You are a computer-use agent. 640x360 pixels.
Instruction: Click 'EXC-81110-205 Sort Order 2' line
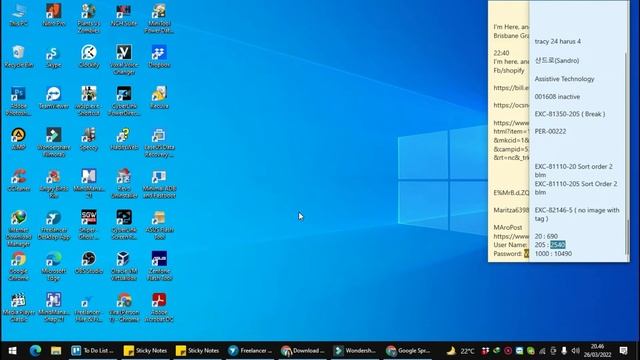(x=576, y=184)
